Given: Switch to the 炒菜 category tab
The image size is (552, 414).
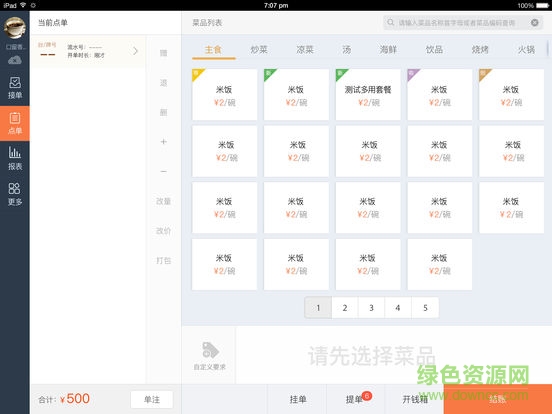Looking at the screenshot, I should click(x=259, y=50).
